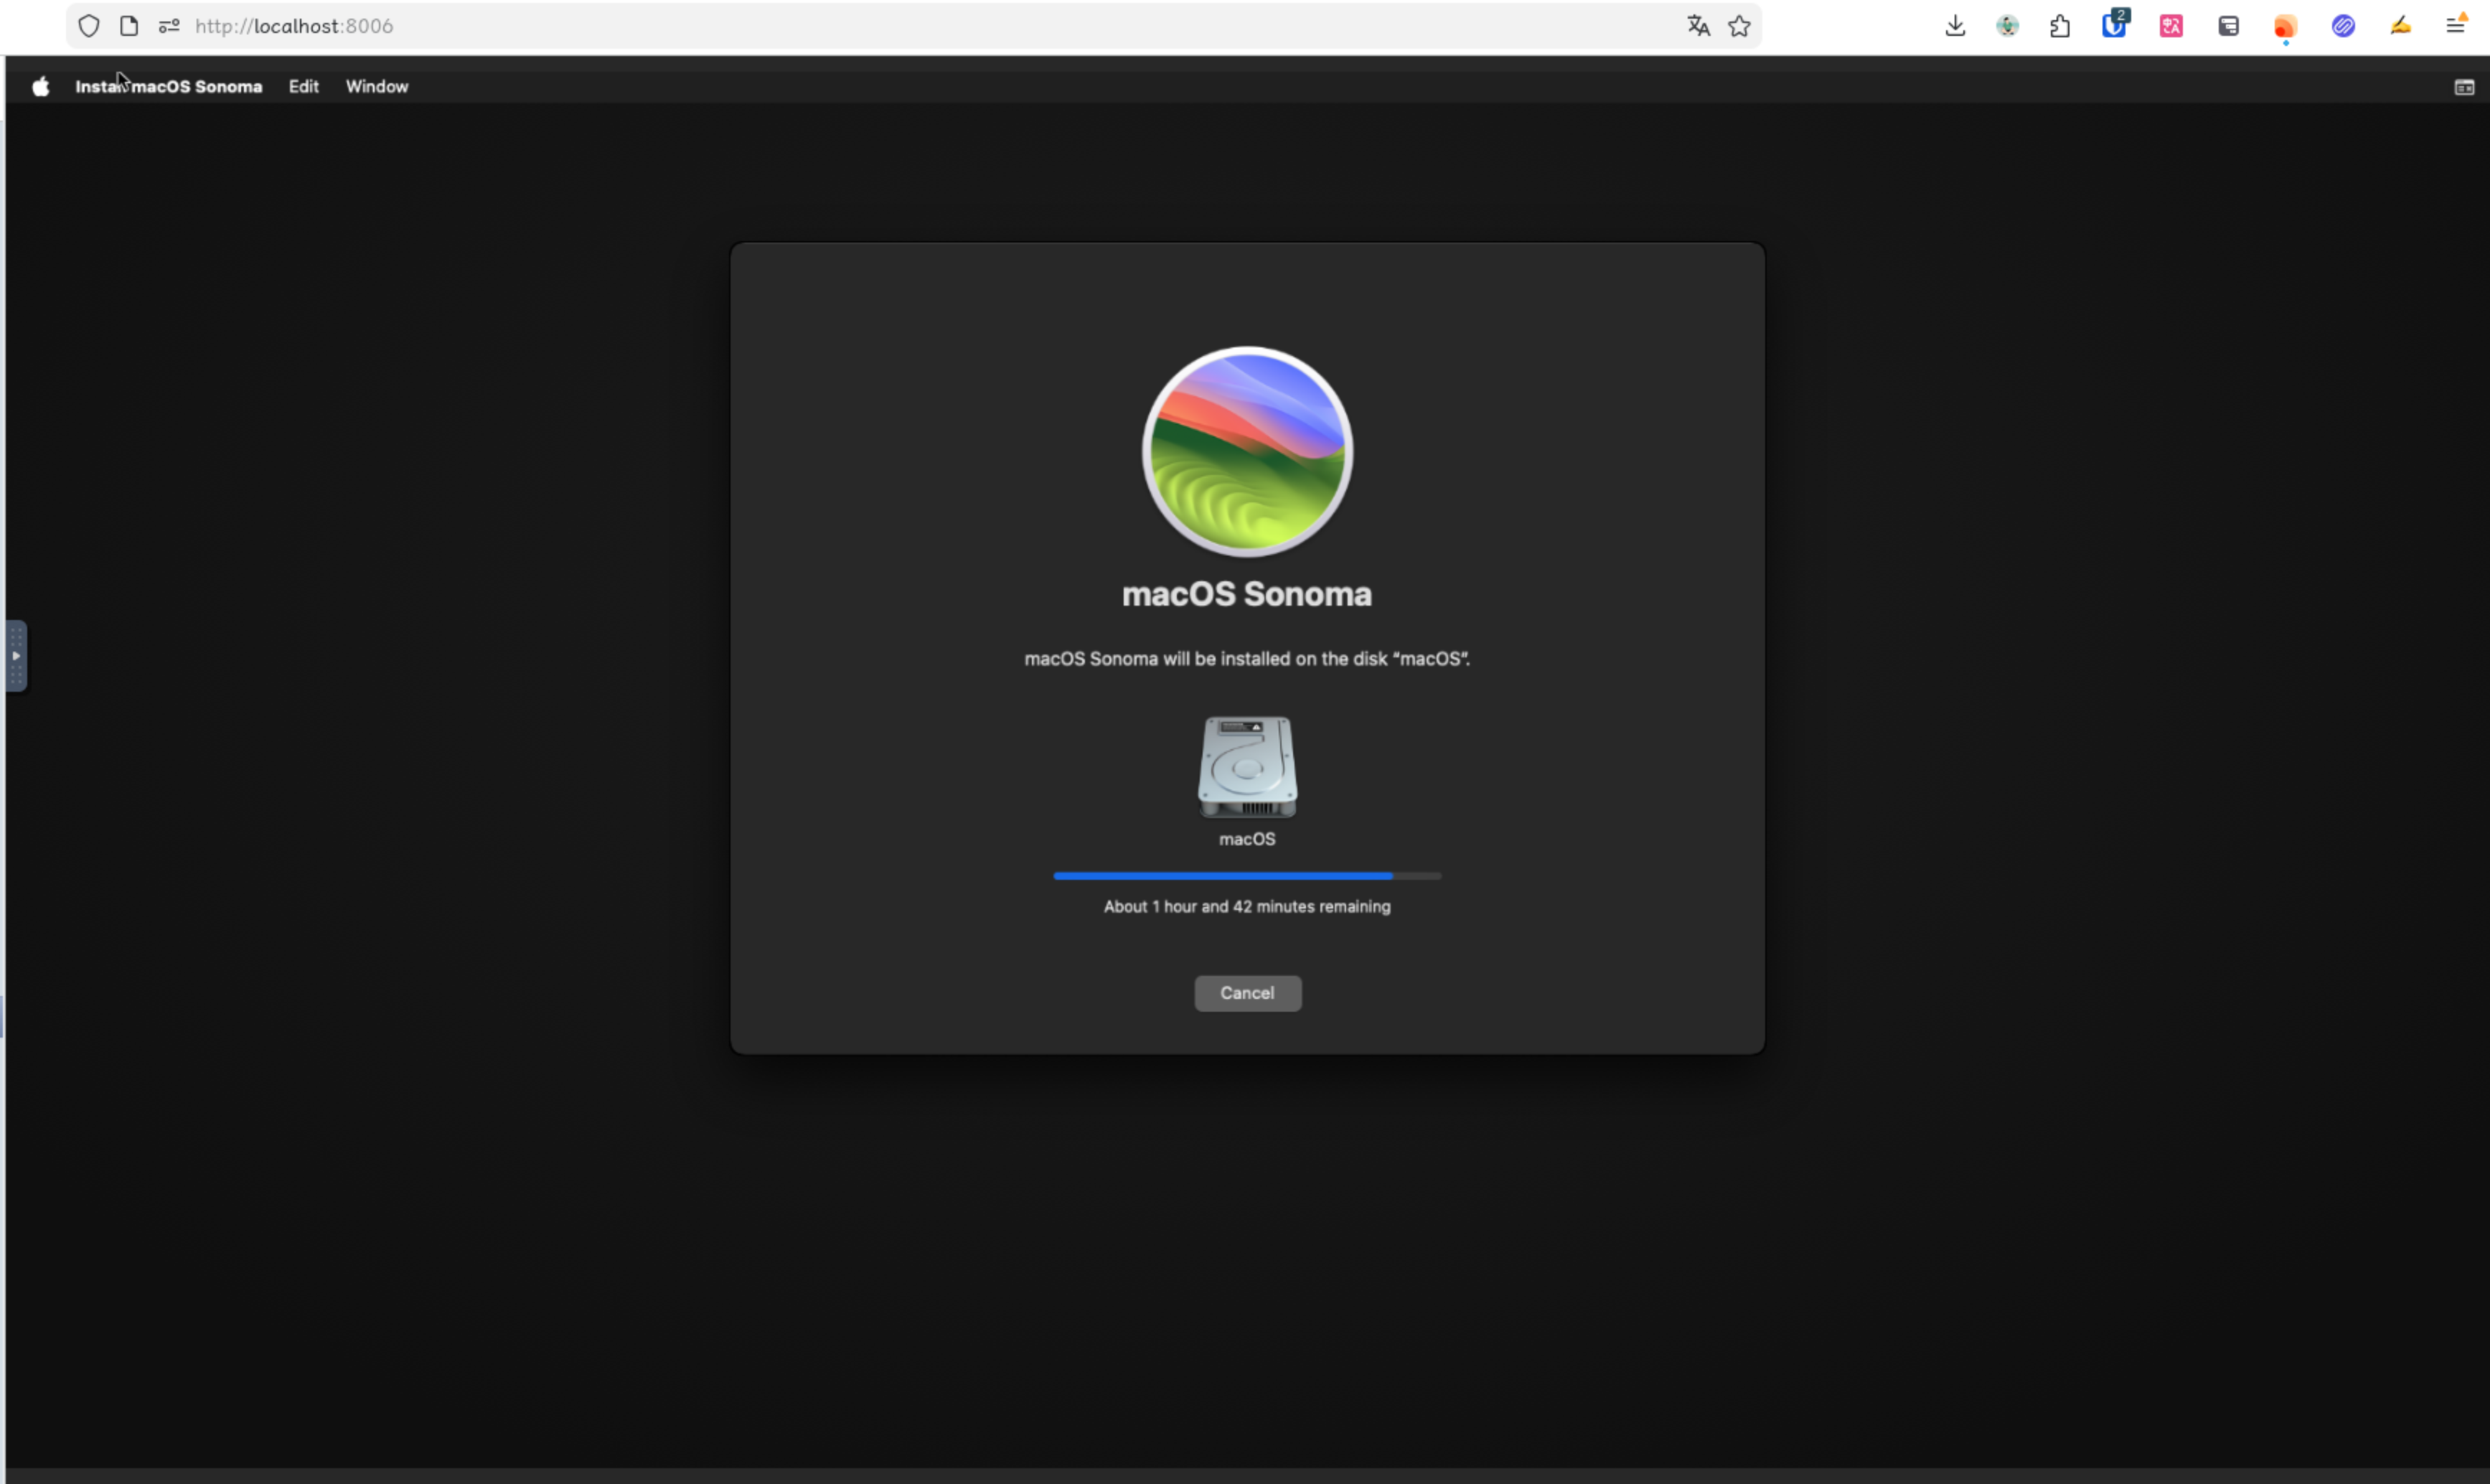
Task: Click the installation progress bar
Action: (1246, 876)
